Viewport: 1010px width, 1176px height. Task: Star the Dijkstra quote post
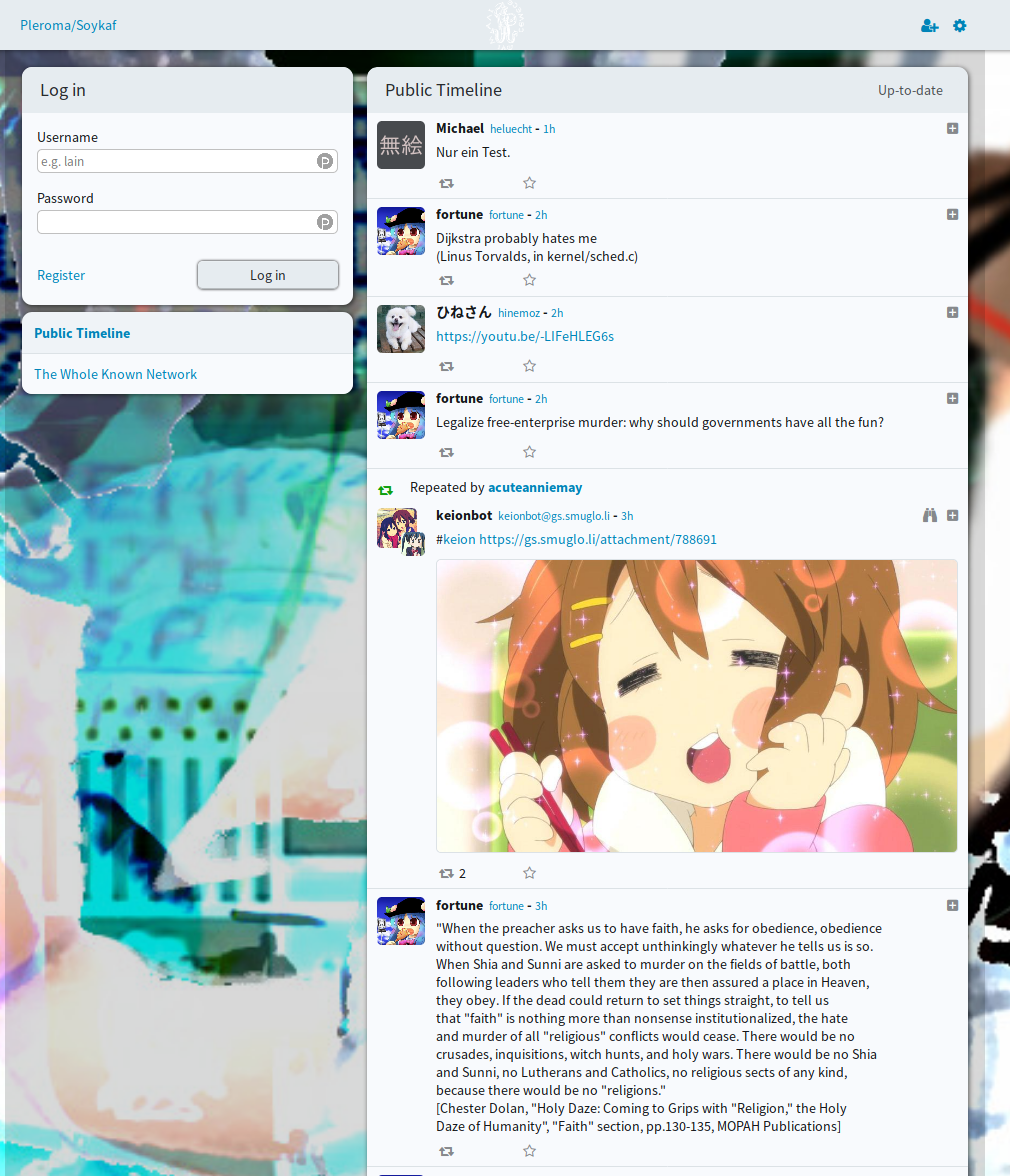pyautogui.click(x=530, y=280)
